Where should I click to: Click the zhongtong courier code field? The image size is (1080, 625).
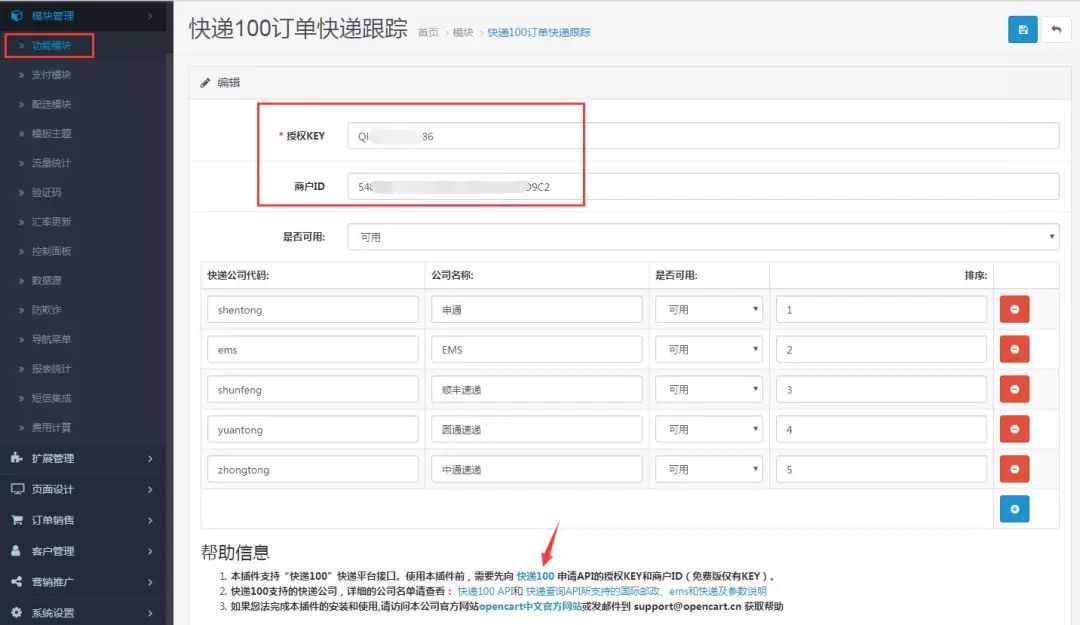tap(313, 469)
